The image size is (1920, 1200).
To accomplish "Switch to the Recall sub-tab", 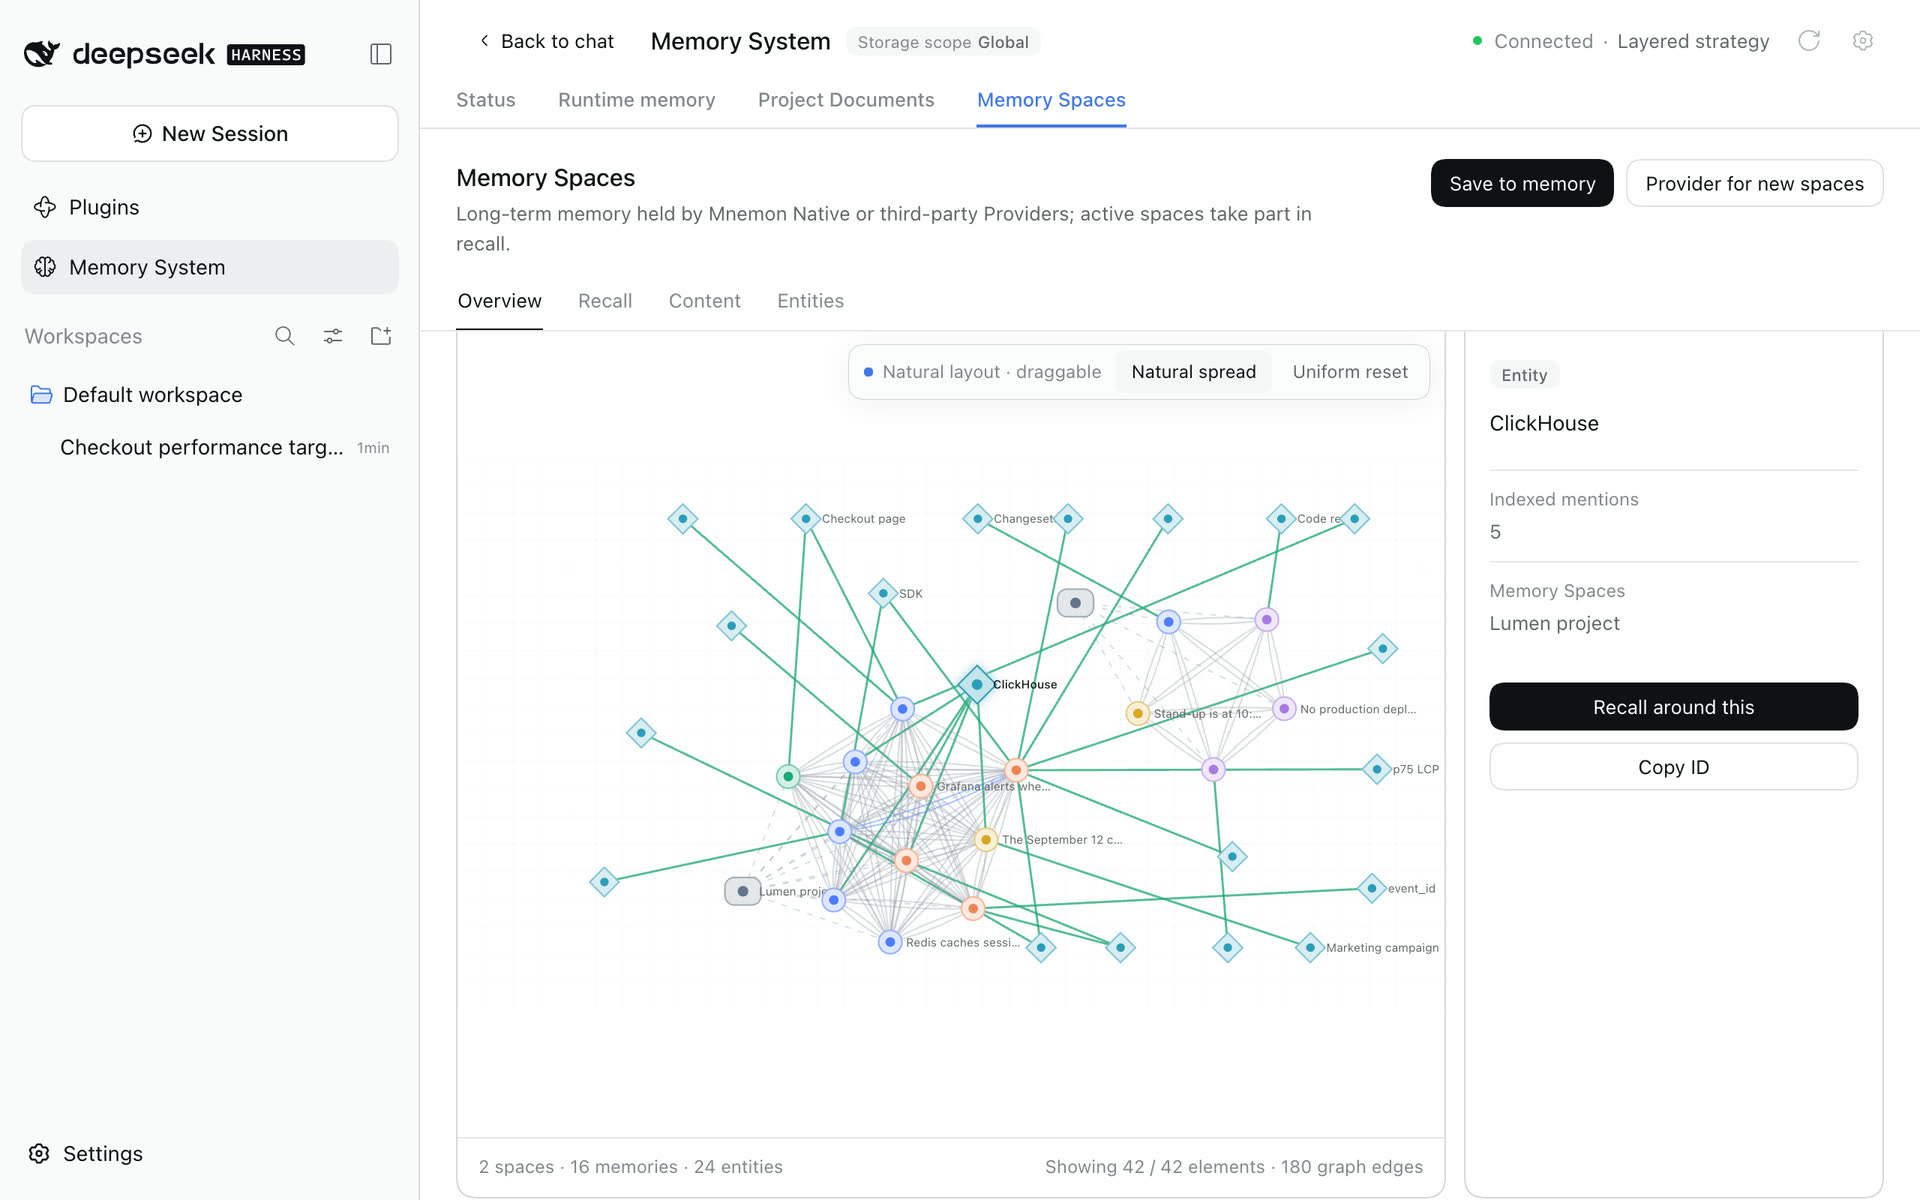I will tap(605, 301).
